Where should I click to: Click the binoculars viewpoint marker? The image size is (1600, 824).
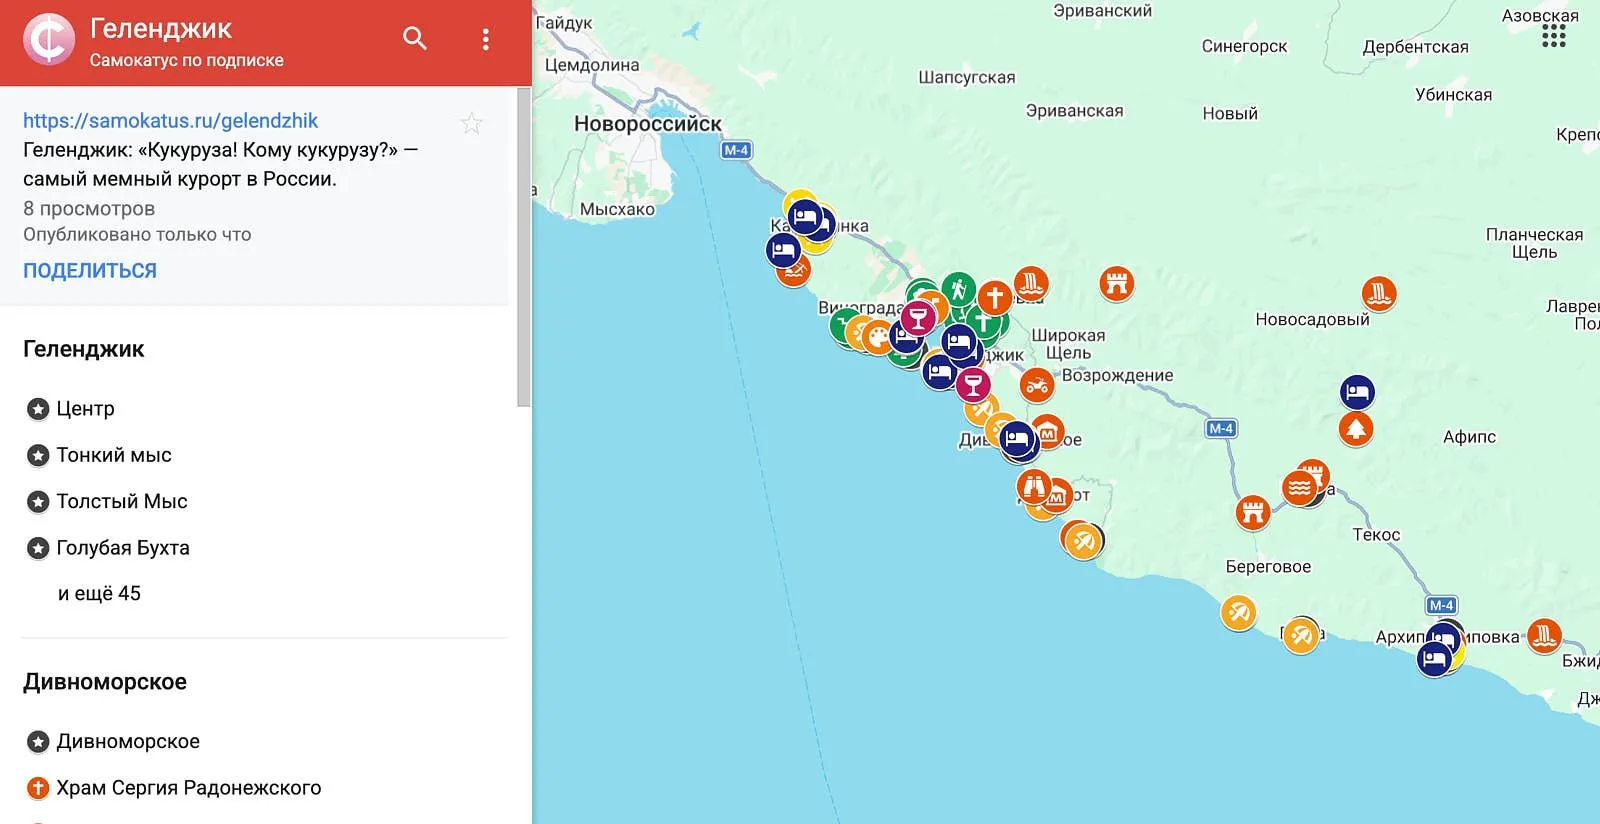coord(1034,486)
